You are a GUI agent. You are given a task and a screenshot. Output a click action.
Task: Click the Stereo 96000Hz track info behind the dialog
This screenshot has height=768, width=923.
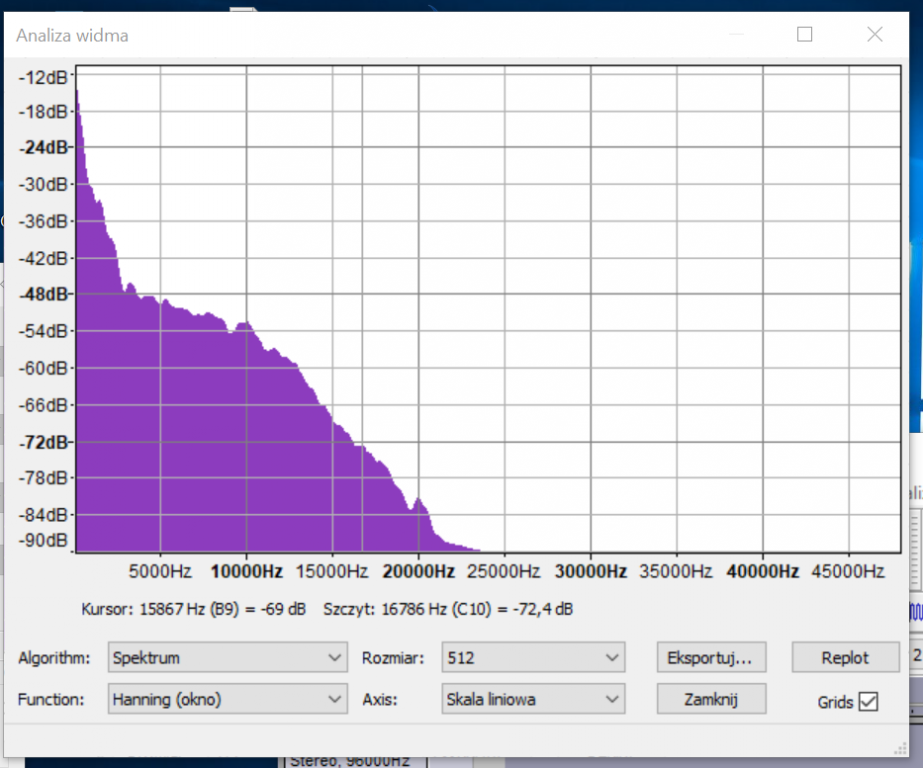(350, 760)
